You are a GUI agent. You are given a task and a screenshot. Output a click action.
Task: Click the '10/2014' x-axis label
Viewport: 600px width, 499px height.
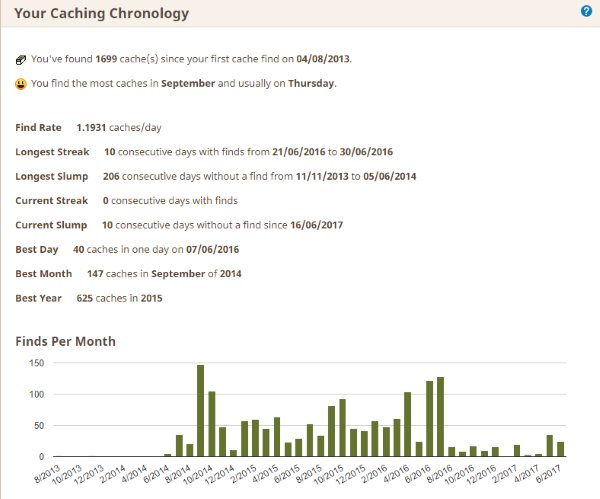[x=198, y=475]
